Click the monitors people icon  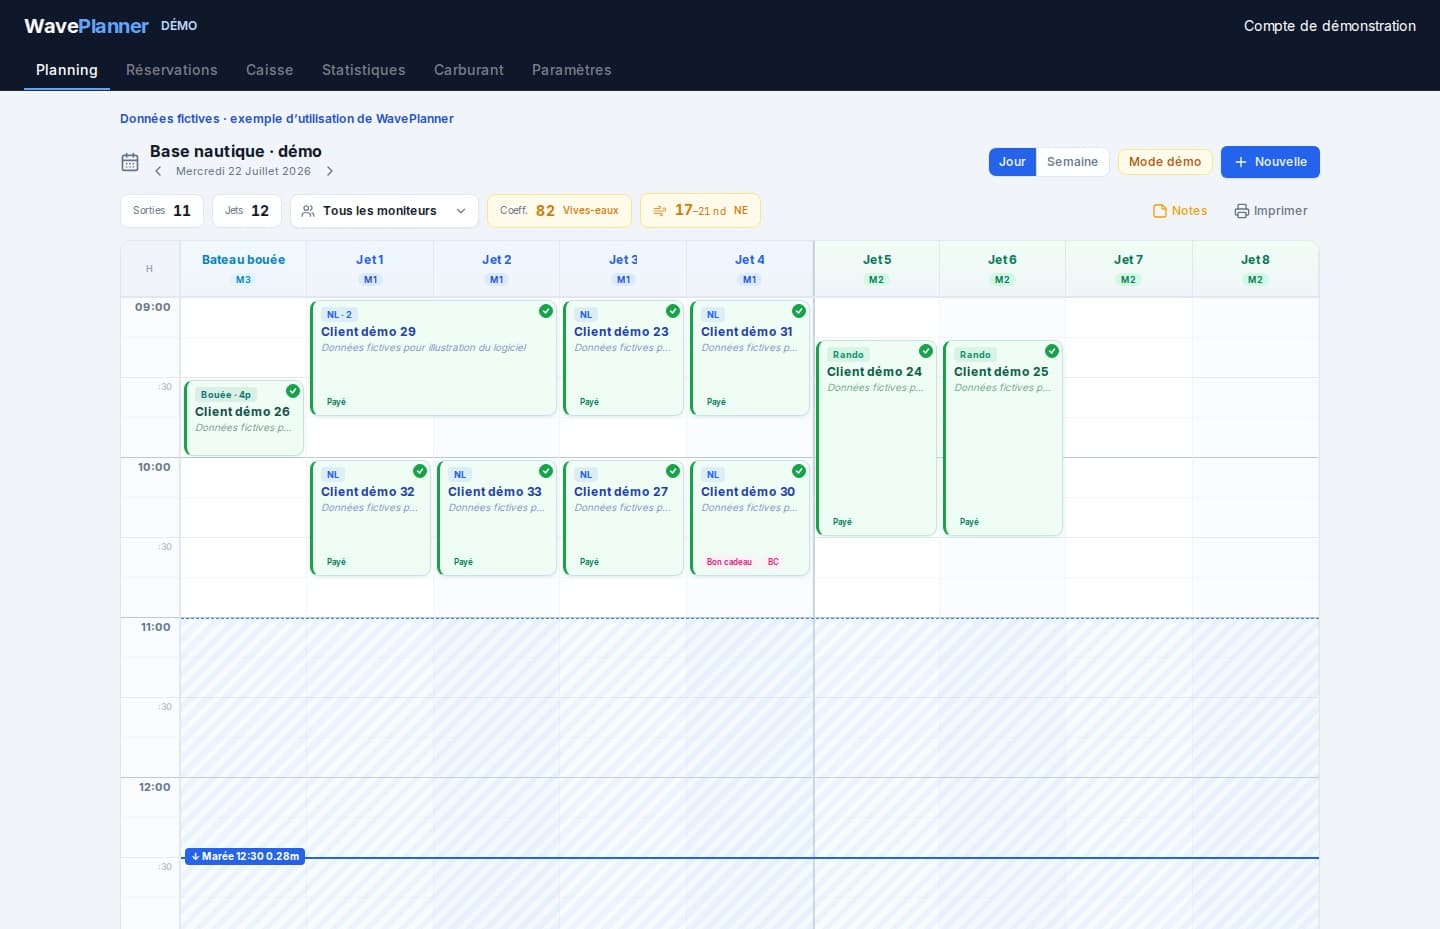coord(308,211)
